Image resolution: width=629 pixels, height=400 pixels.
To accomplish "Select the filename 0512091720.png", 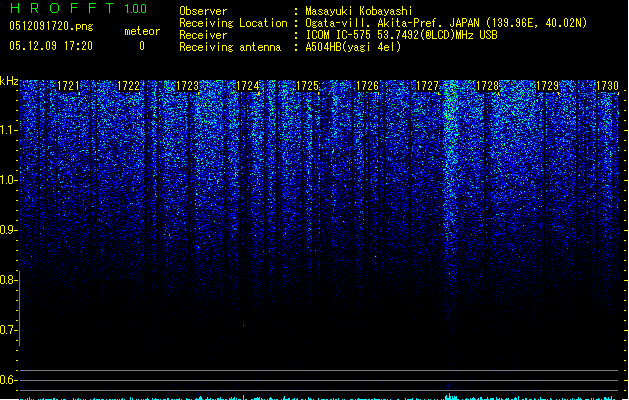I will click(x=51, y=26).
